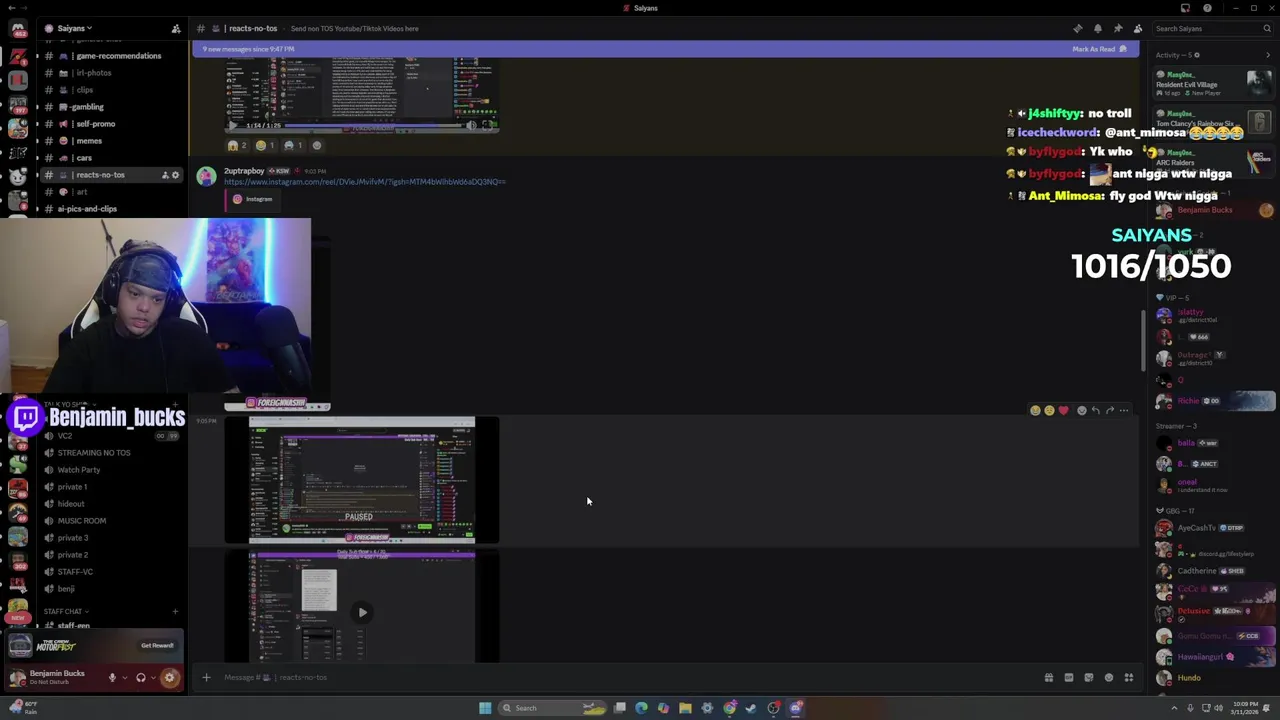Open Discord help icon in title bar

(x=1207, y=8)
